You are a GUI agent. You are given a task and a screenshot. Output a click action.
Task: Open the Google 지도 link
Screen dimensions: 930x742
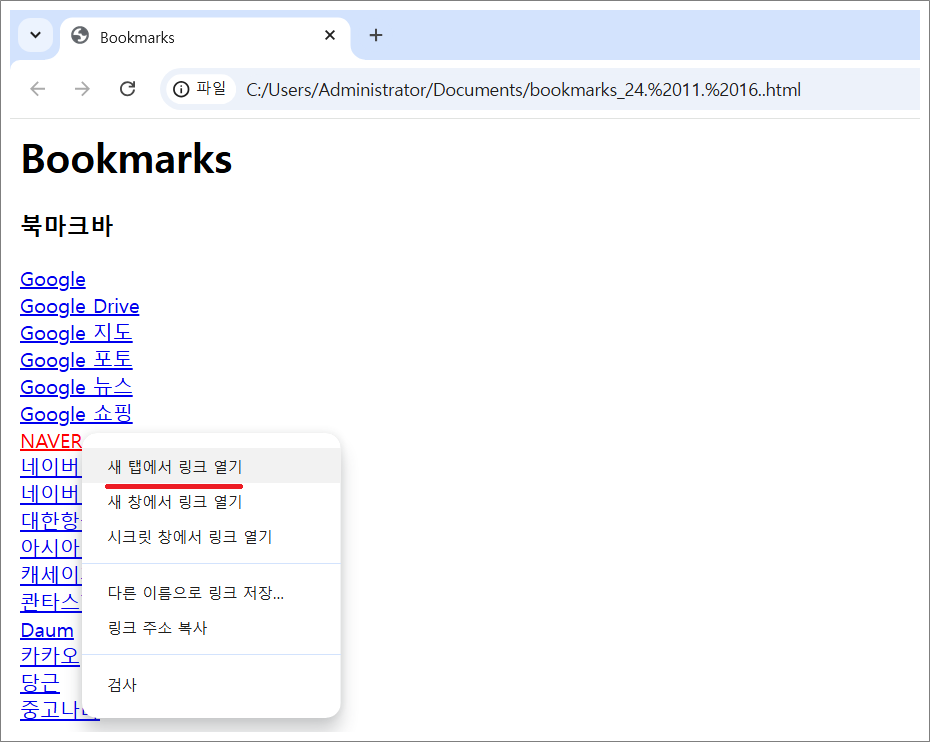point(77,333)
